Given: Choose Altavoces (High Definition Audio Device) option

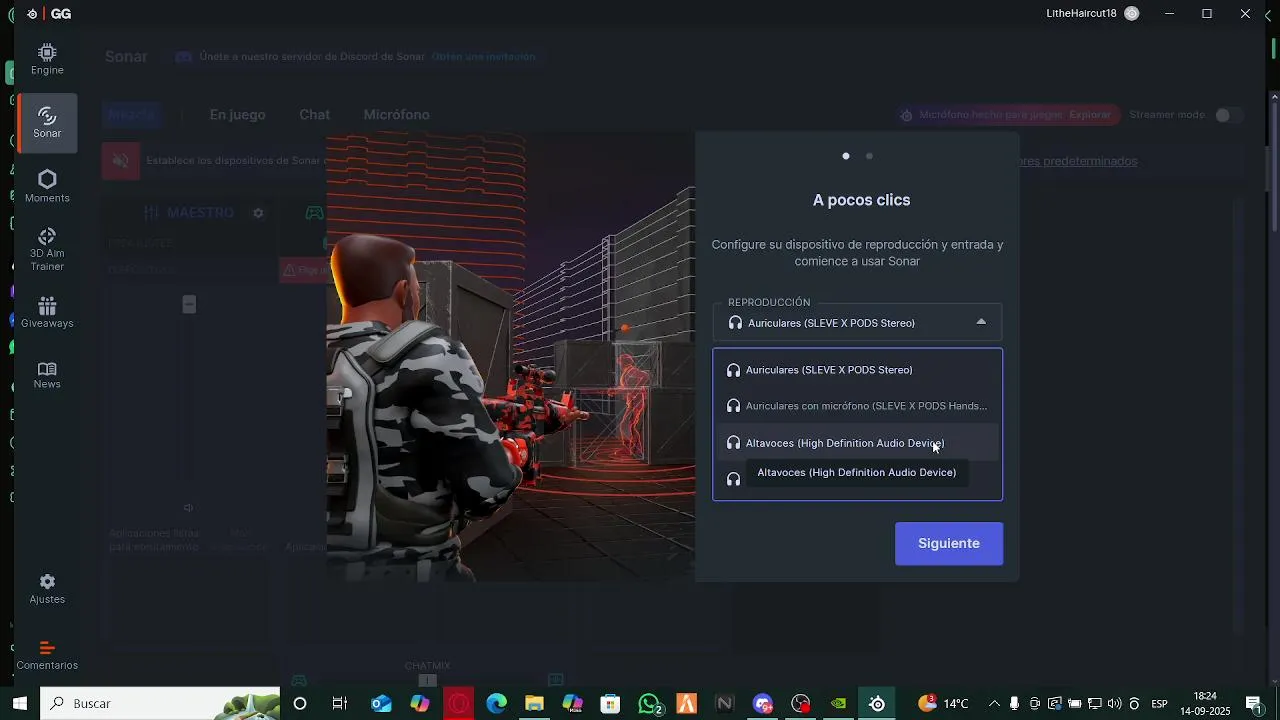Looking at the screenshot, I should pos(857,443).
